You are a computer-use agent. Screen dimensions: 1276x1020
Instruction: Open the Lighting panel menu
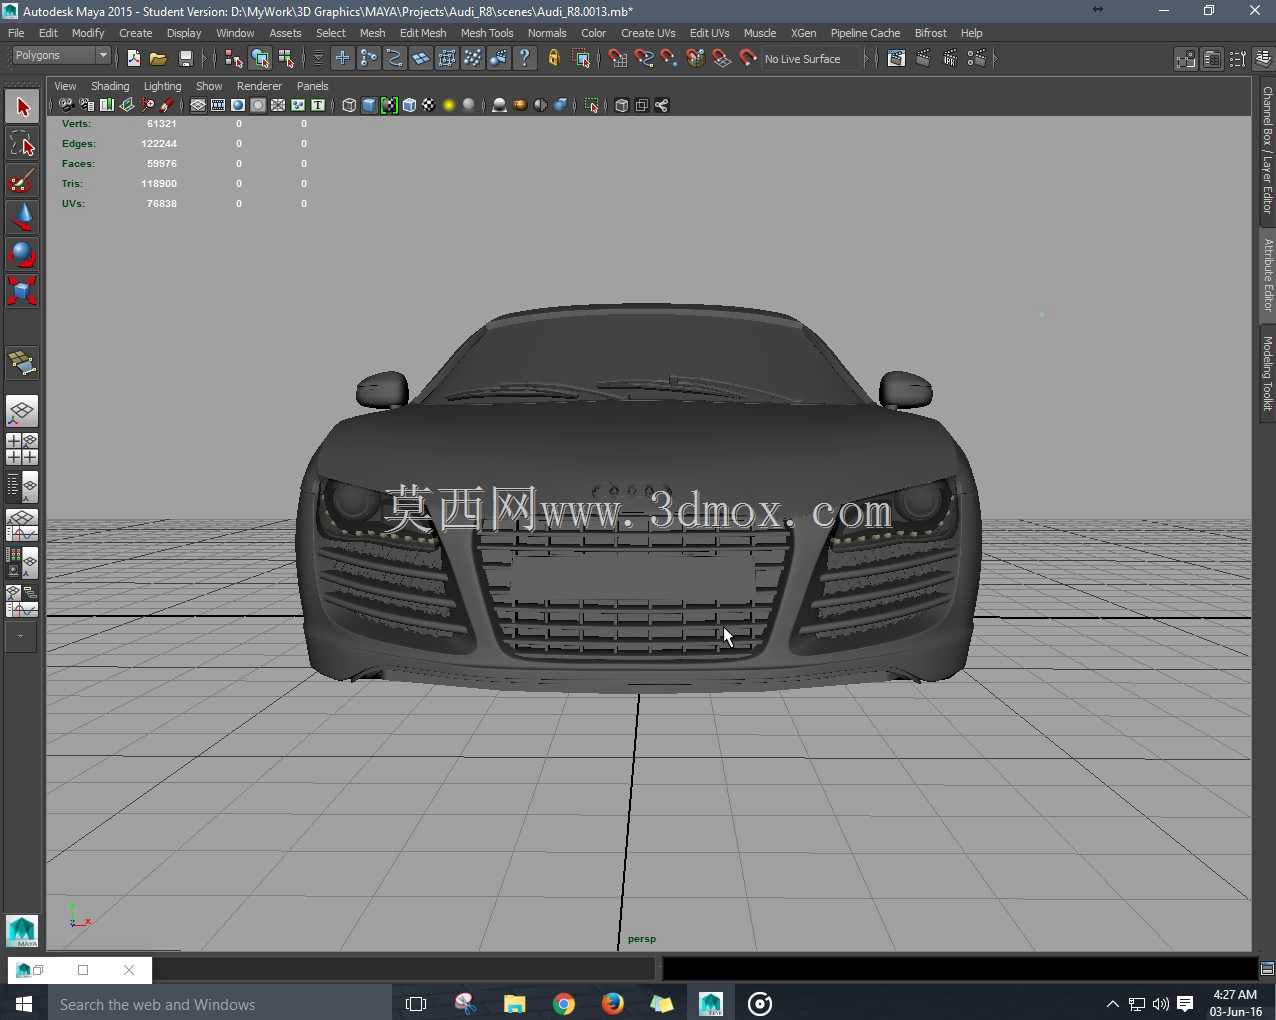click(162, 86)
